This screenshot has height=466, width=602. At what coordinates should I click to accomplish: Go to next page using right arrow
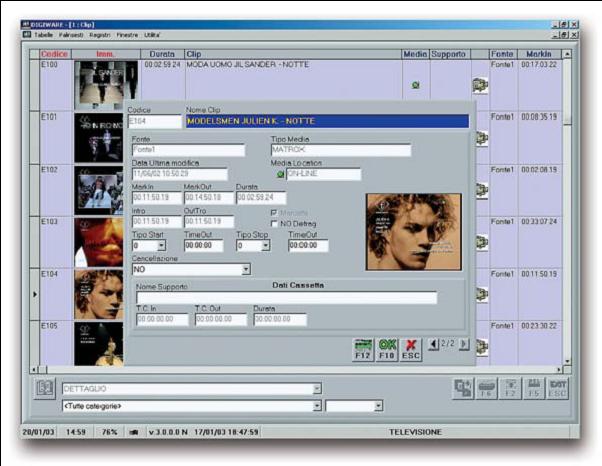tap(464, 345)
